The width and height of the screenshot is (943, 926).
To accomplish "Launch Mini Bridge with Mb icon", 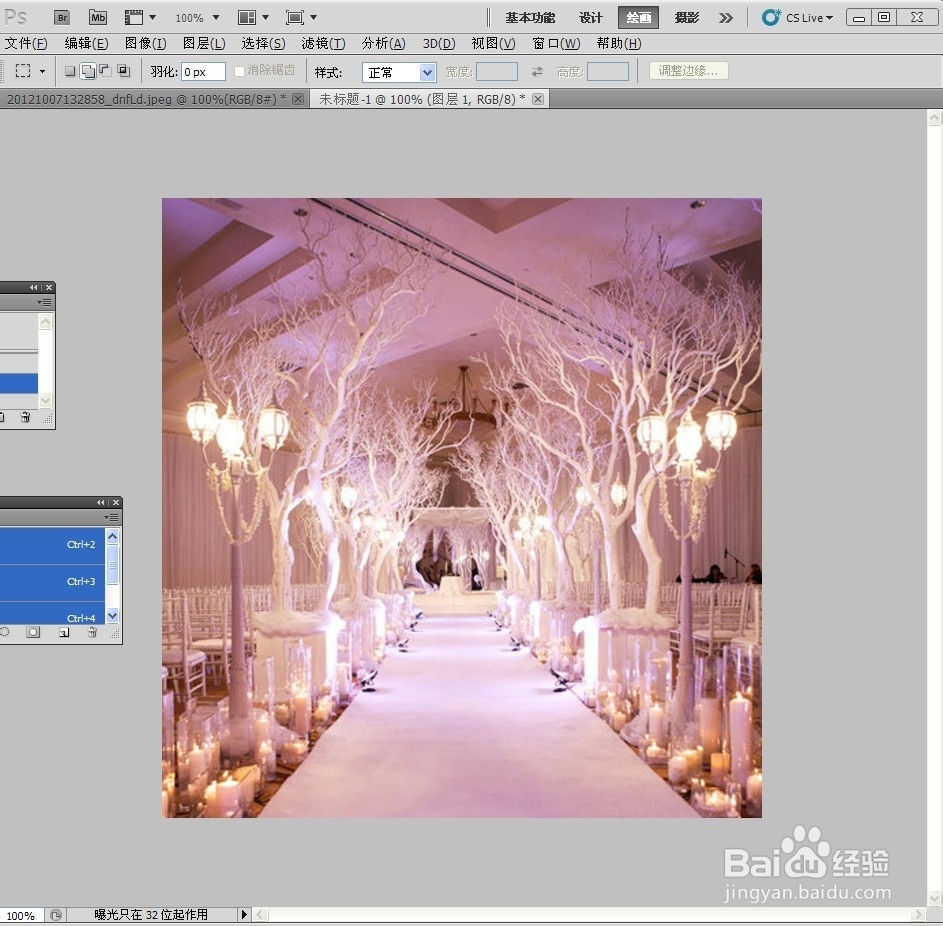I will (97, 17).
